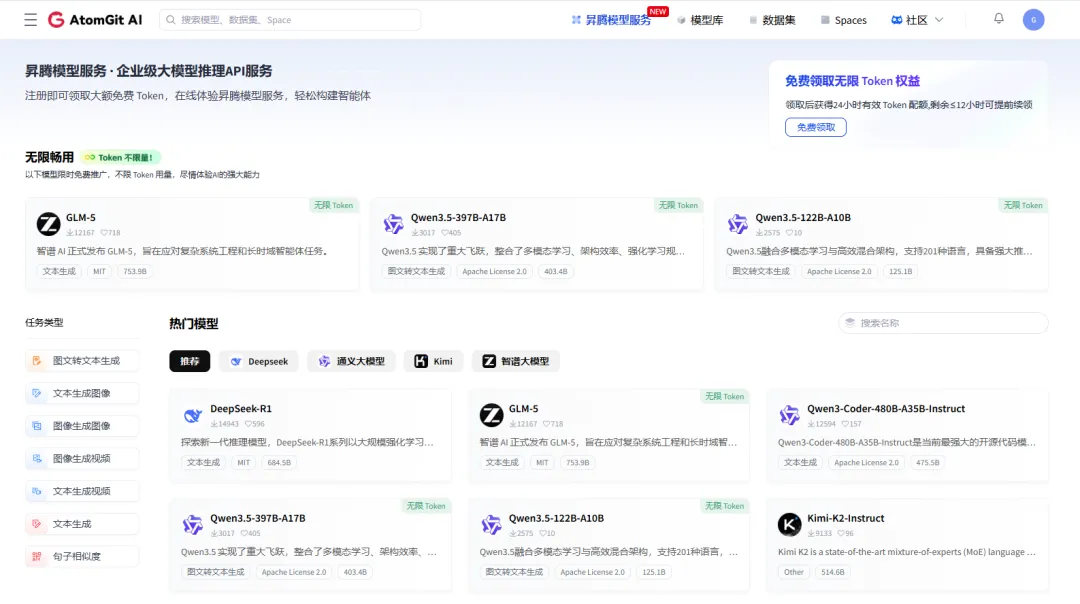The height and width of the screenshot is (604, 1080).
Task: Click the GLM-5 logo in the unlimited section
Action: point(48,224)
